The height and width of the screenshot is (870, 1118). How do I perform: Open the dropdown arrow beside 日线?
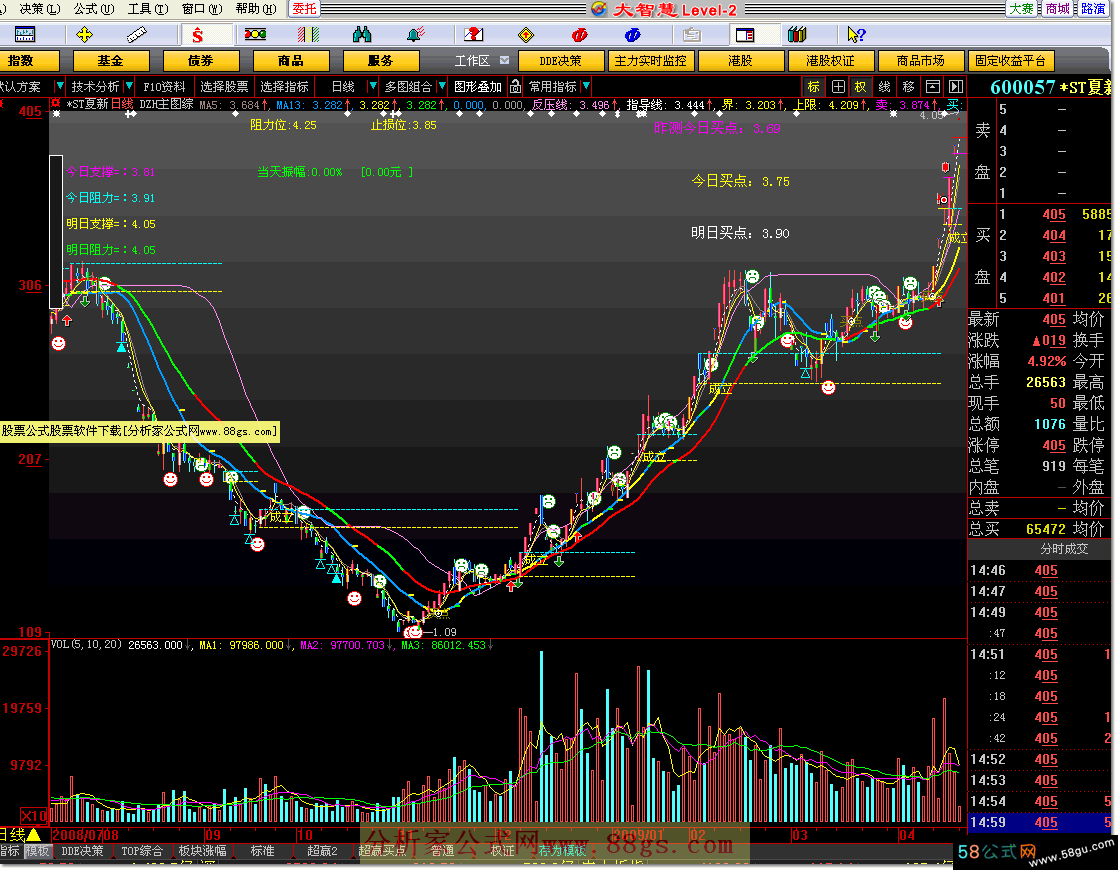(x=372, y=86)
